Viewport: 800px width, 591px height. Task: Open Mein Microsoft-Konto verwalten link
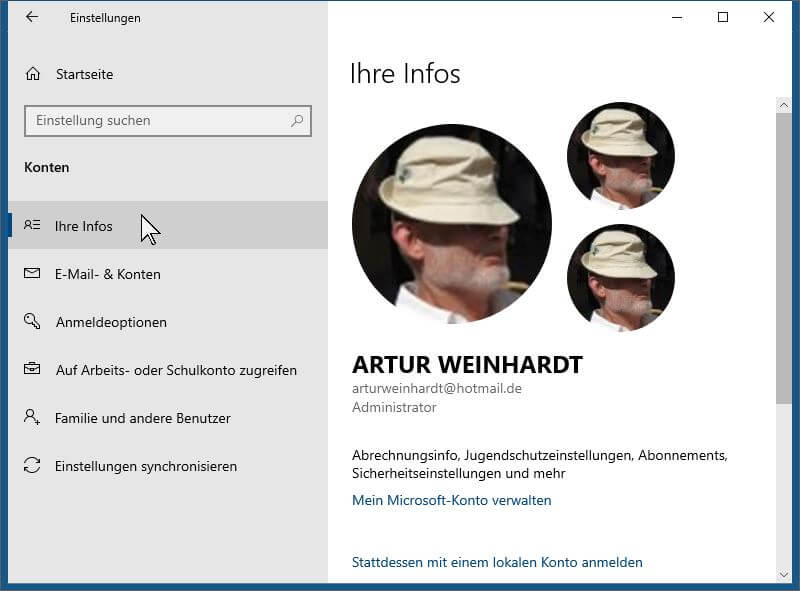click(452, 500)
